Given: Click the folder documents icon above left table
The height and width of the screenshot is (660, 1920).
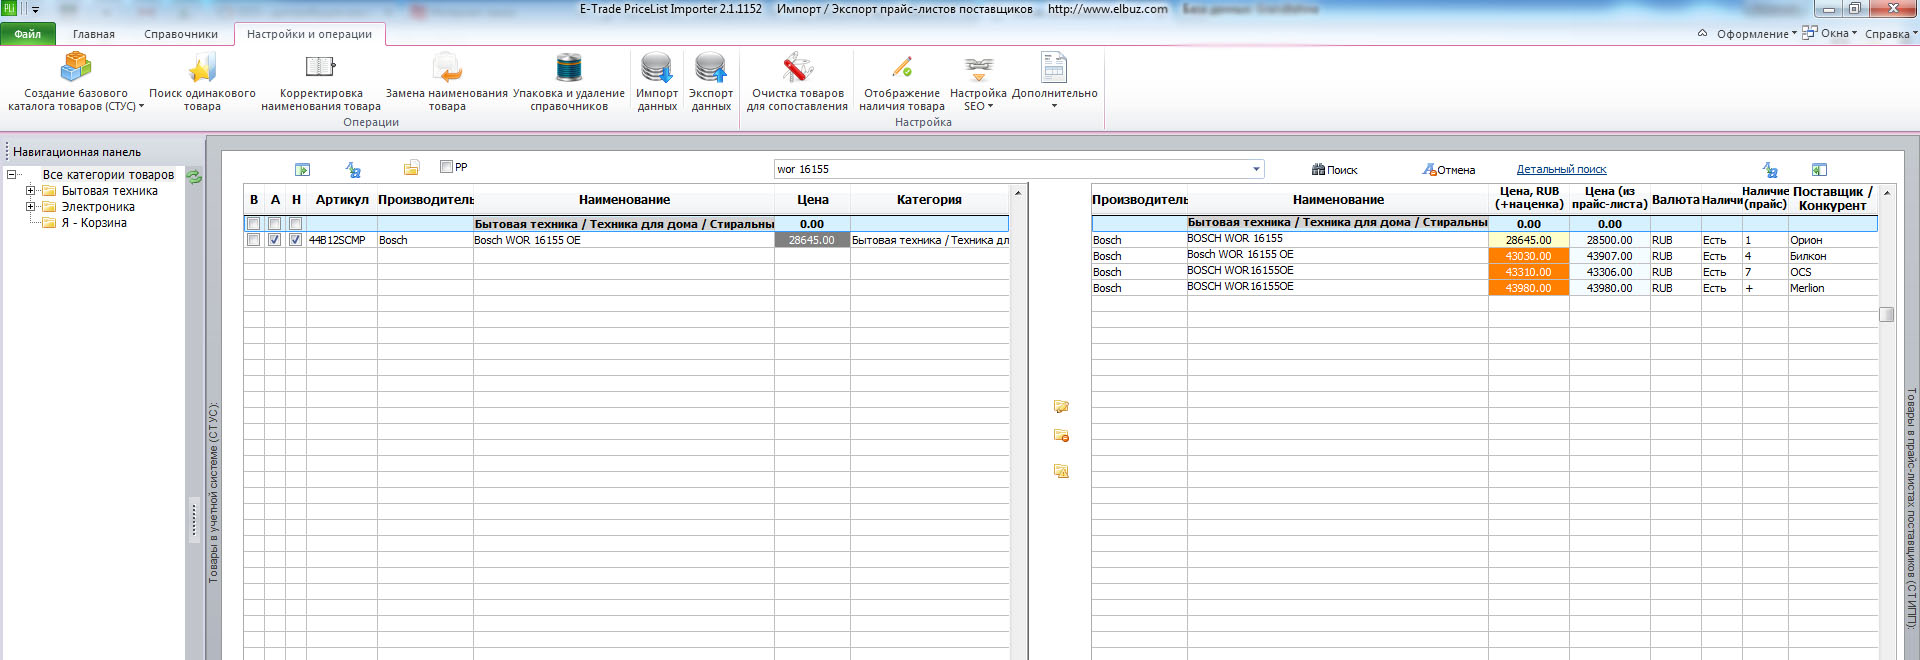Looking at the screenshot, I should pos(411,168).
